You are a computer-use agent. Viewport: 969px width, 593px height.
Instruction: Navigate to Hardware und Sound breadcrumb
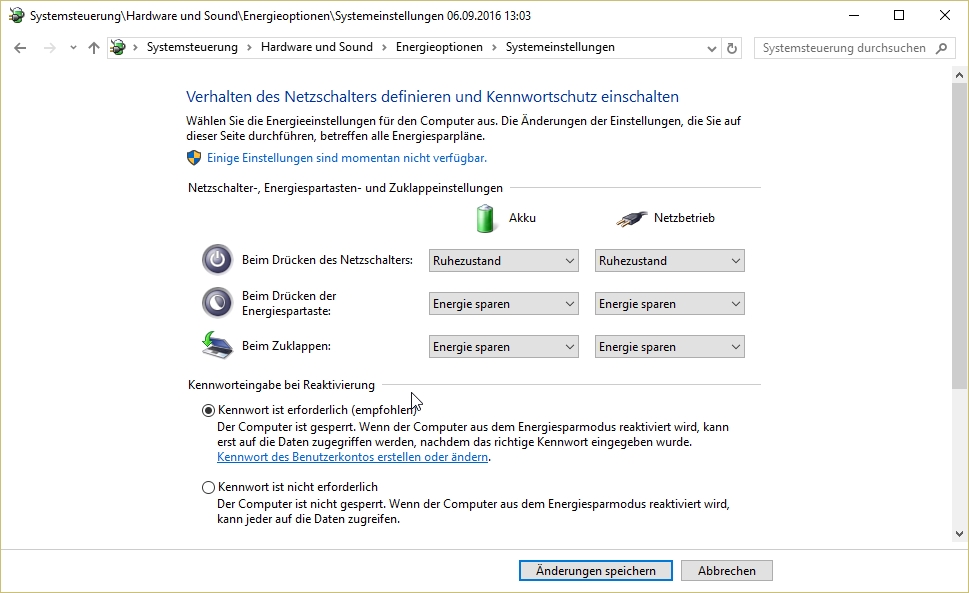coord(316,48)
